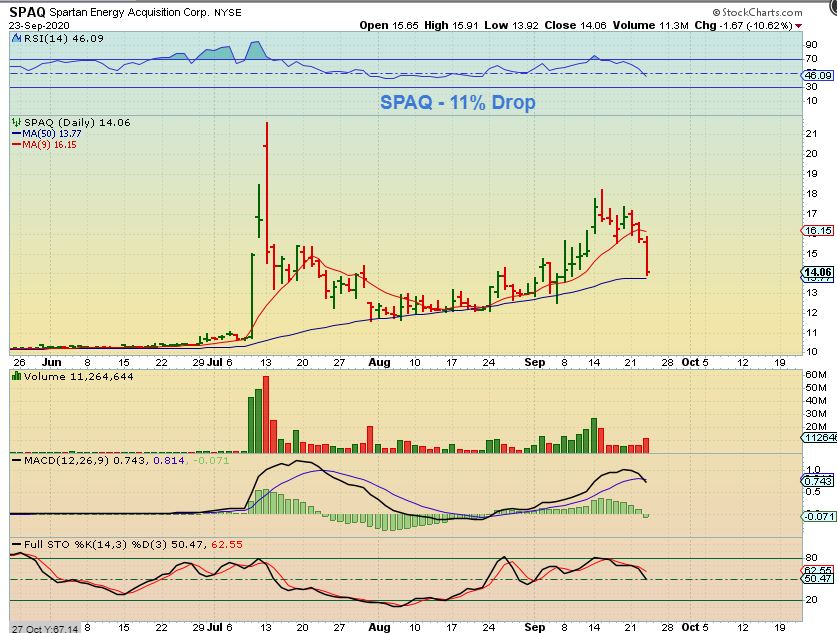Click the SPAQ (Daily) 14.06 legend text
837x633 pixels.
(x=77, y=122)
